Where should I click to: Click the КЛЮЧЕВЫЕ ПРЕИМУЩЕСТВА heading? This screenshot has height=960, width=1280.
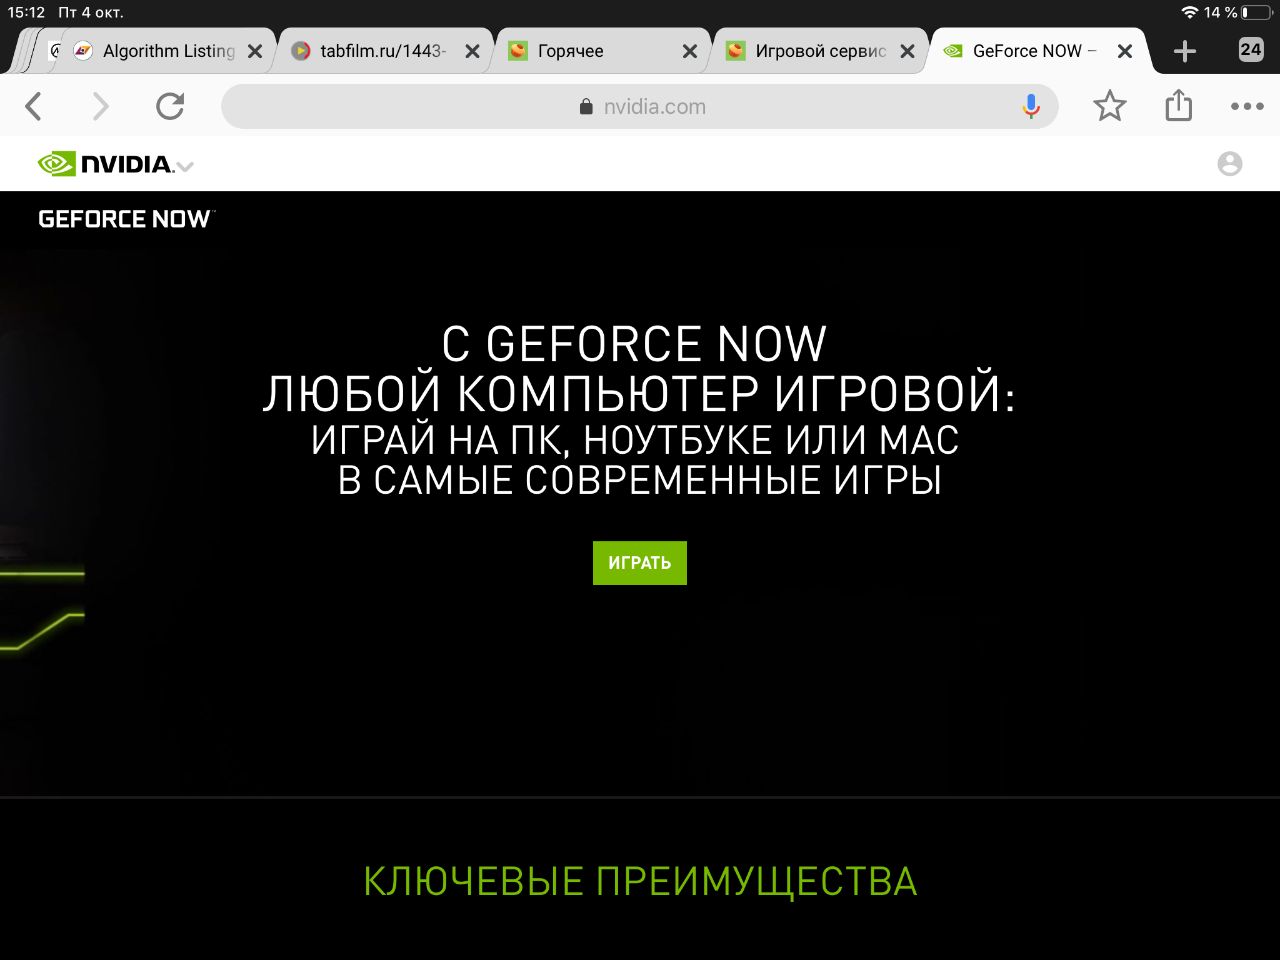point(640,882)
